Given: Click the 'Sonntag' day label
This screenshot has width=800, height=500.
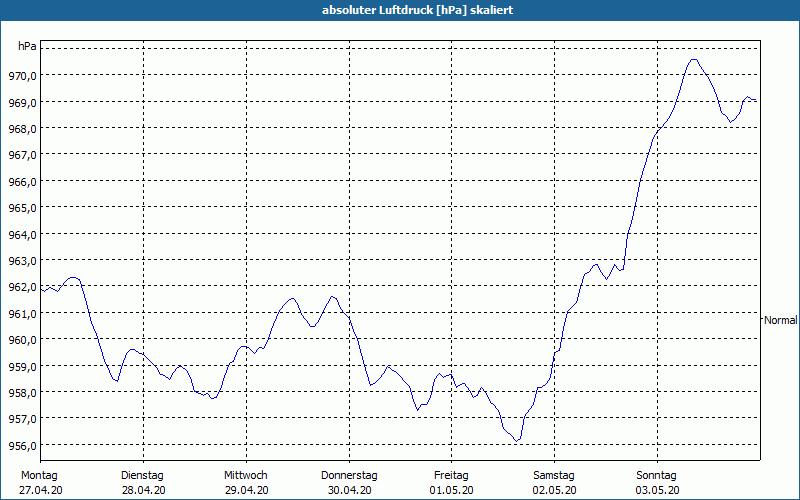Looking at the screenshot, I should click(656, 476).
